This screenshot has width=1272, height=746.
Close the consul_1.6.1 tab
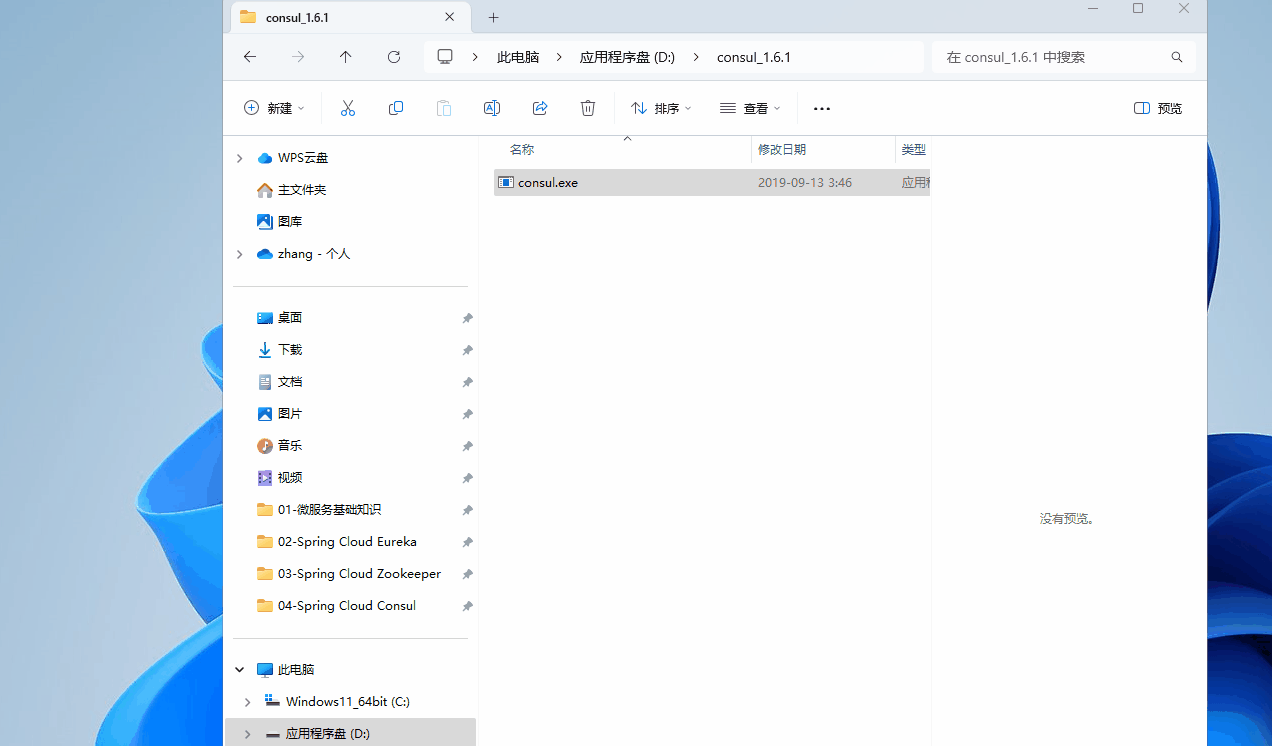450,17
